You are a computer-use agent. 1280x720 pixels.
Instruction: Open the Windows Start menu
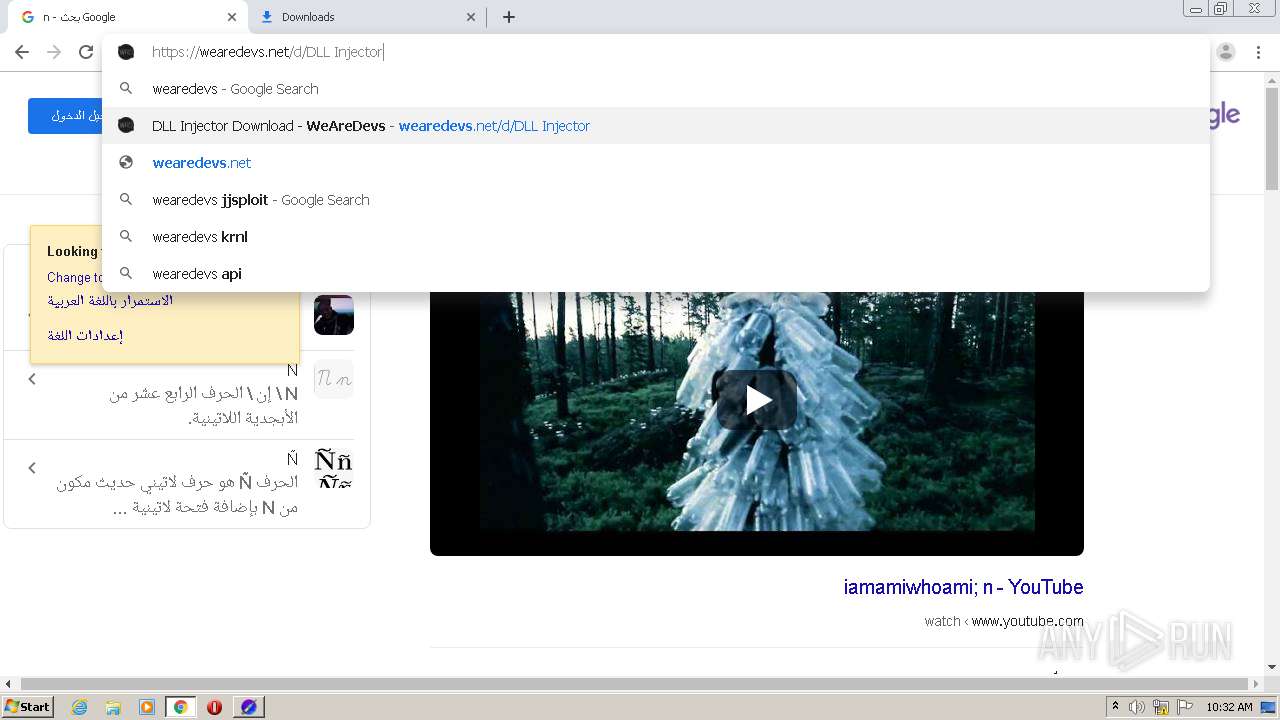point(28,707)
